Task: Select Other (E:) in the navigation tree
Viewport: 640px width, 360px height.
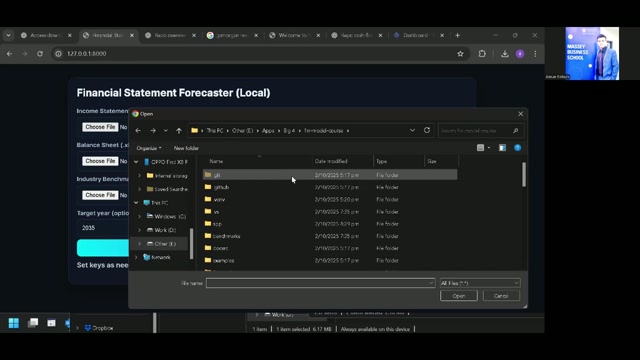Action: [x=165, y=244]
